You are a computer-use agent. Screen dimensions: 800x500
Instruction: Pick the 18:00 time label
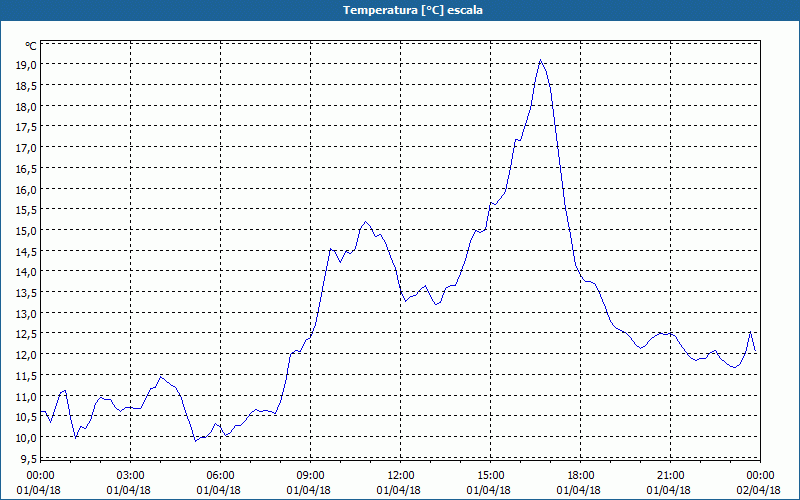click(581, 476)
